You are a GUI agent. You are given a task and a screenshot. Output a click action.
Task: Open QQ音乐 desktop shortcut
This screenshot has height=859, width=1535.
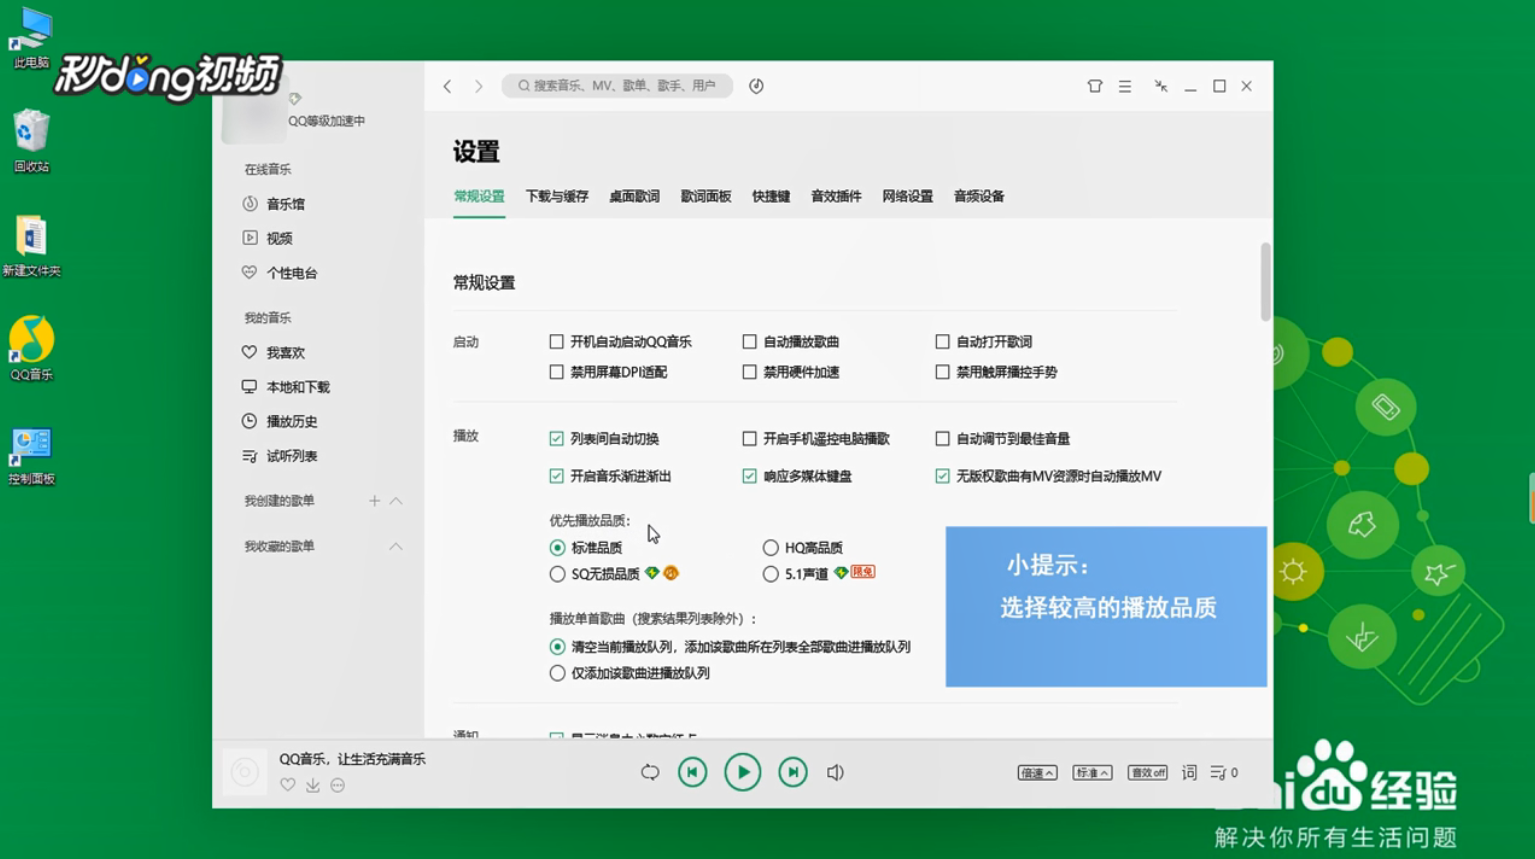pos(31,348)
